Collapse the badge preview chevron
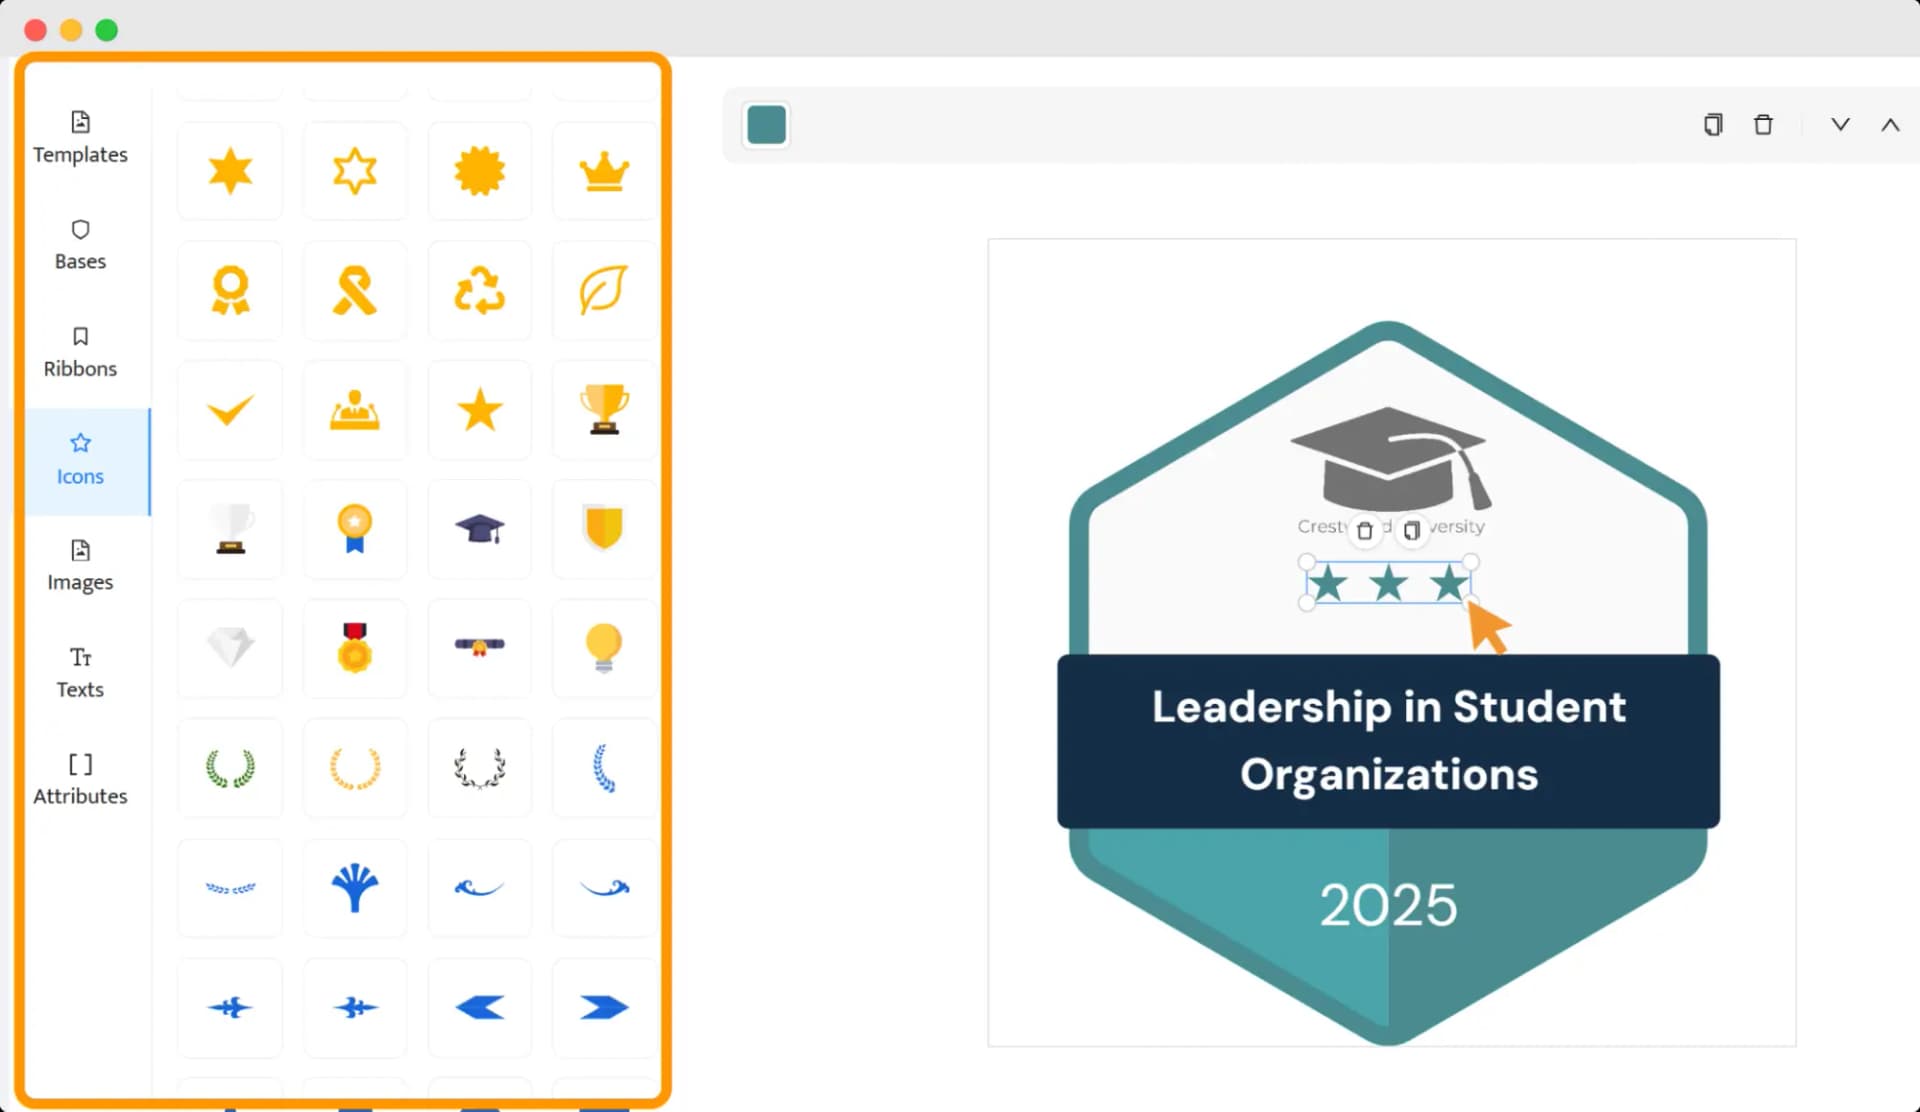The height and width of the screenshot is (1112, 1920). (x=1888, y=124)
